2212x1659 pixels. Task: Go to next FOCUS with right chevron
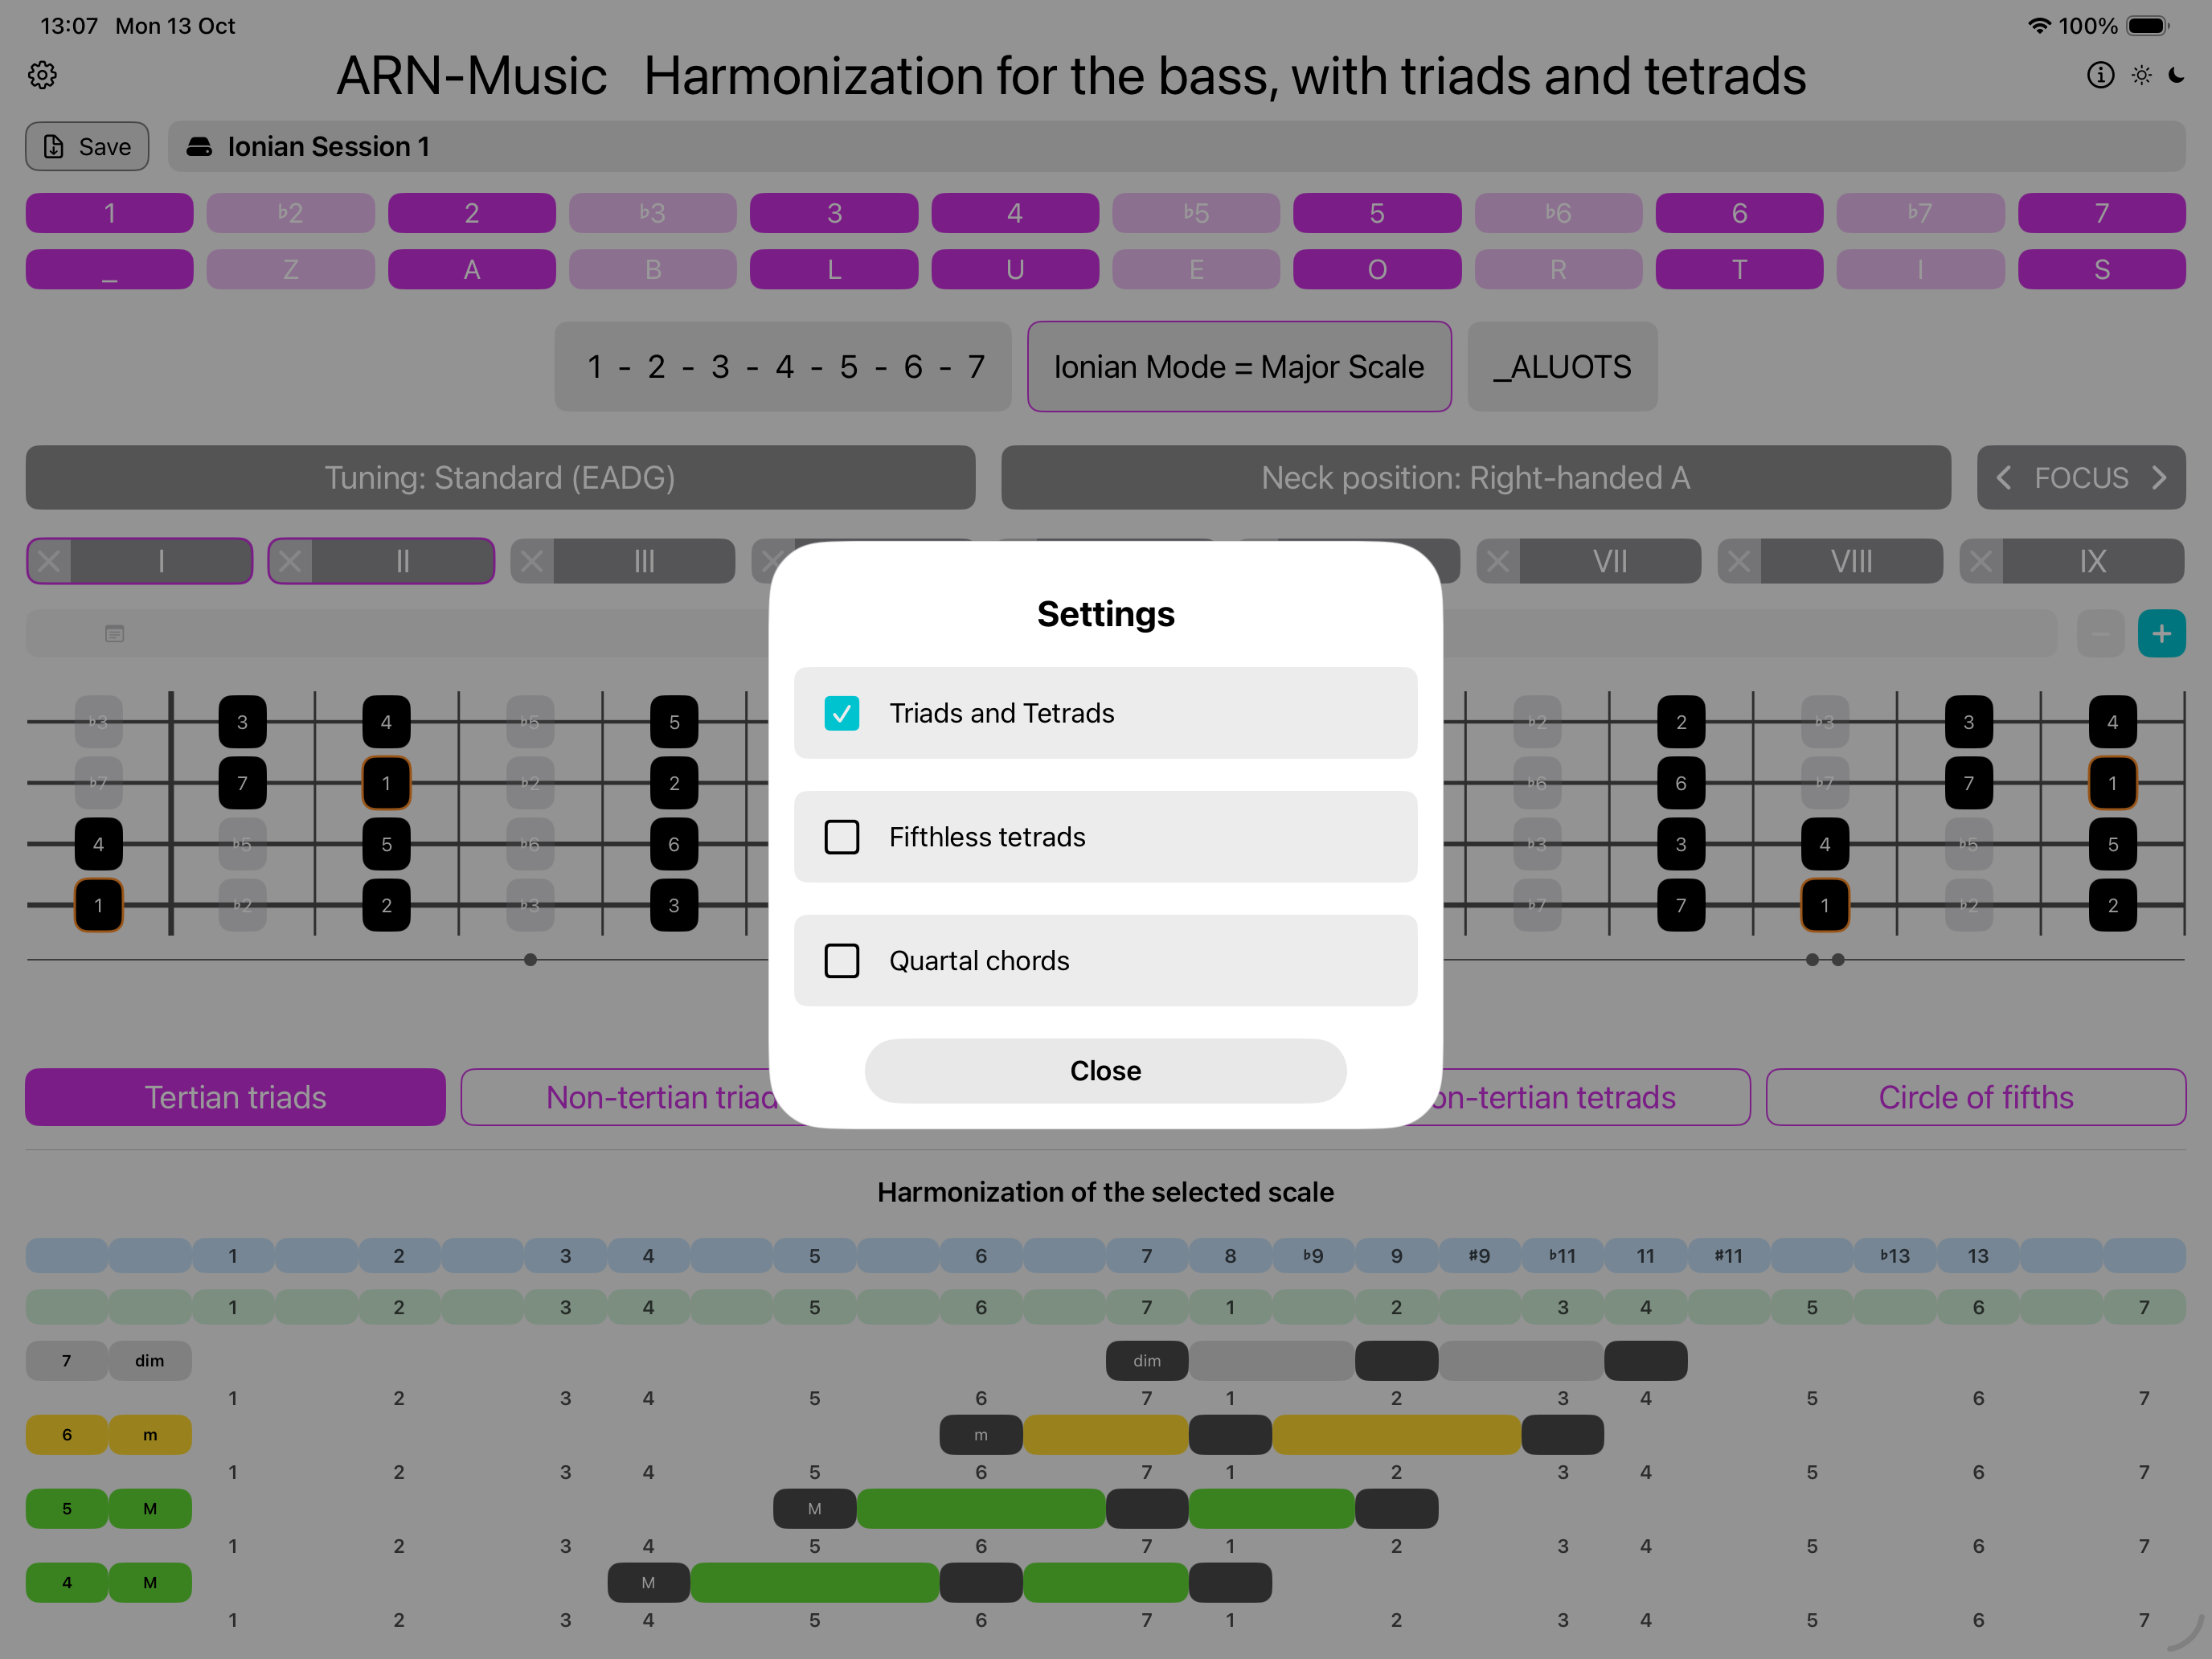tap(2159, 478)
